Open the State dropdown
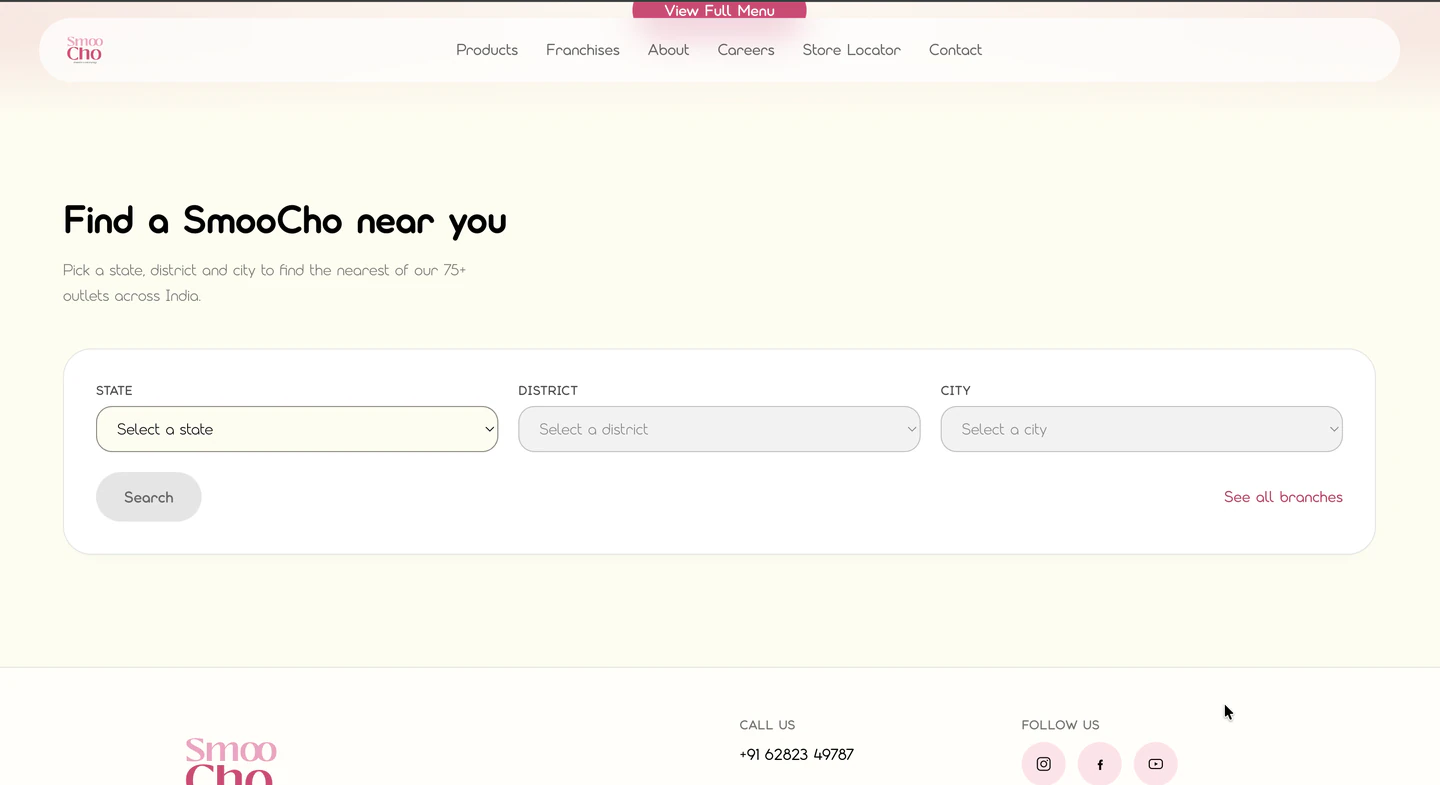Image resolution: width=1440 pixels, height=785 pixels. [x=297, y=429]
